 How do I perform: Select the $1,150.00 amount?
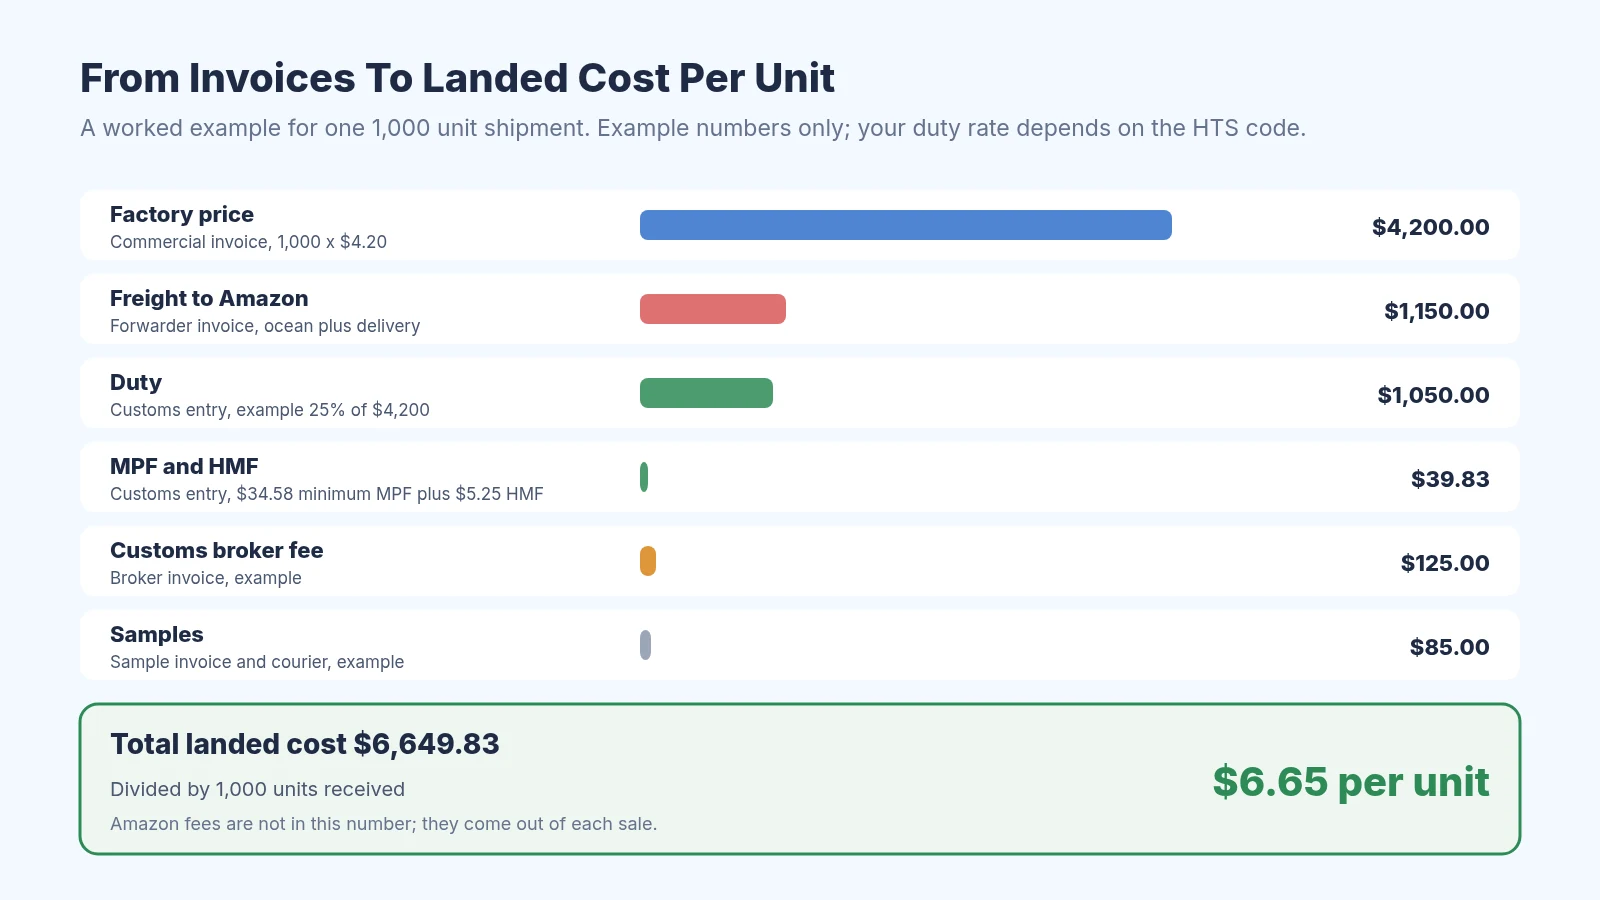[x=1437, y=311]
